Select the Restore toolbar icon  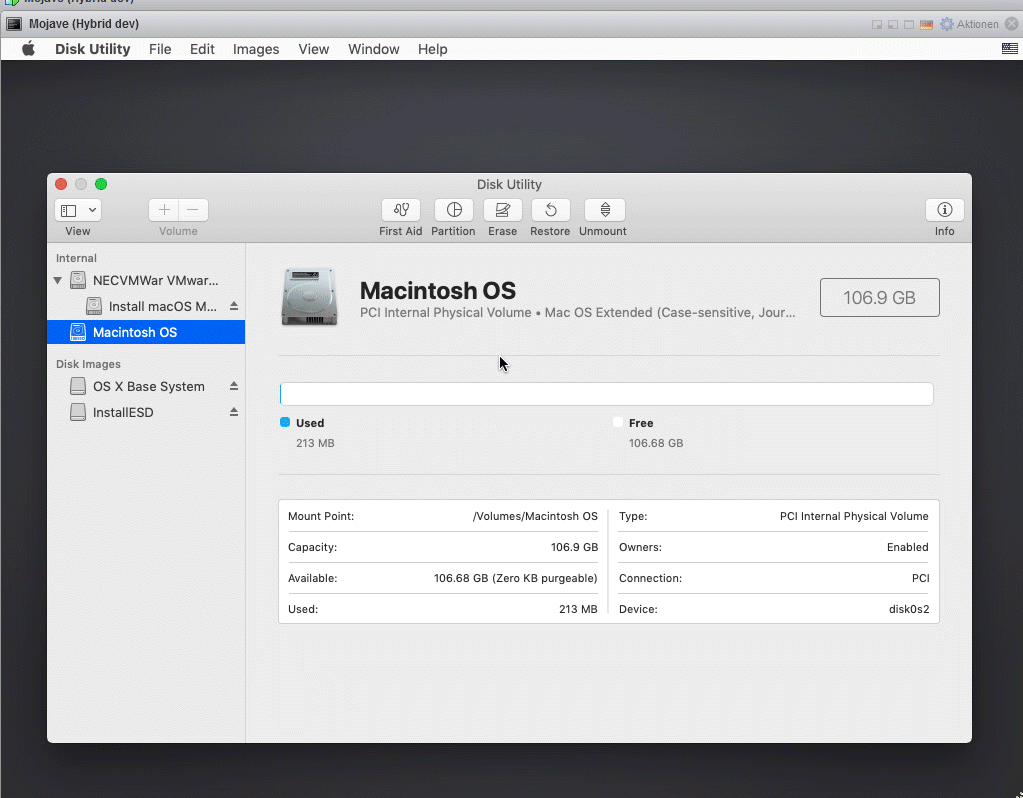(x=550, y=210)
